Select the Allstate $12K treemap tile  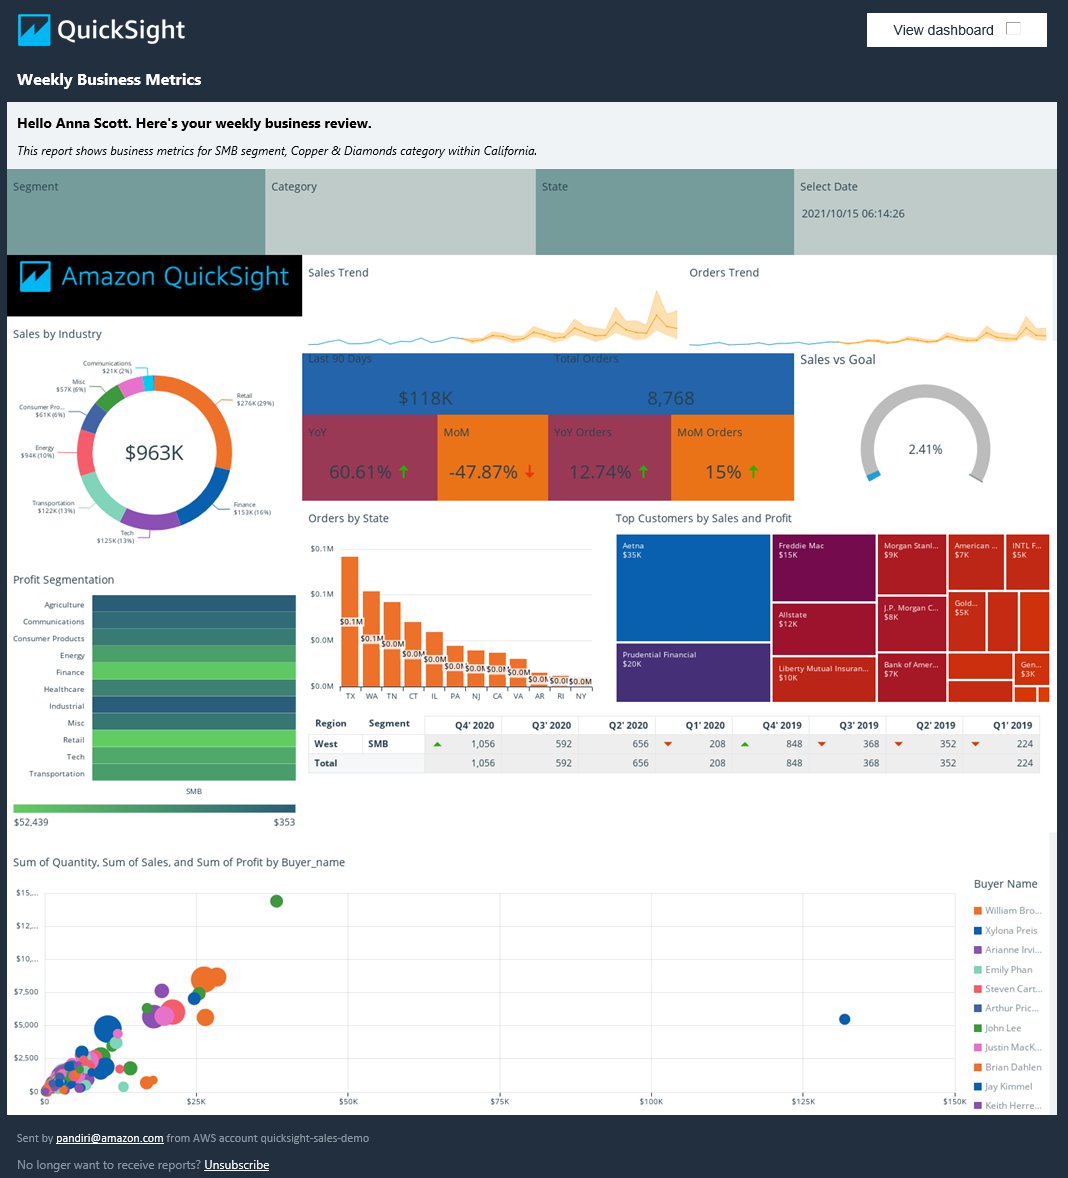pos(824,630)
